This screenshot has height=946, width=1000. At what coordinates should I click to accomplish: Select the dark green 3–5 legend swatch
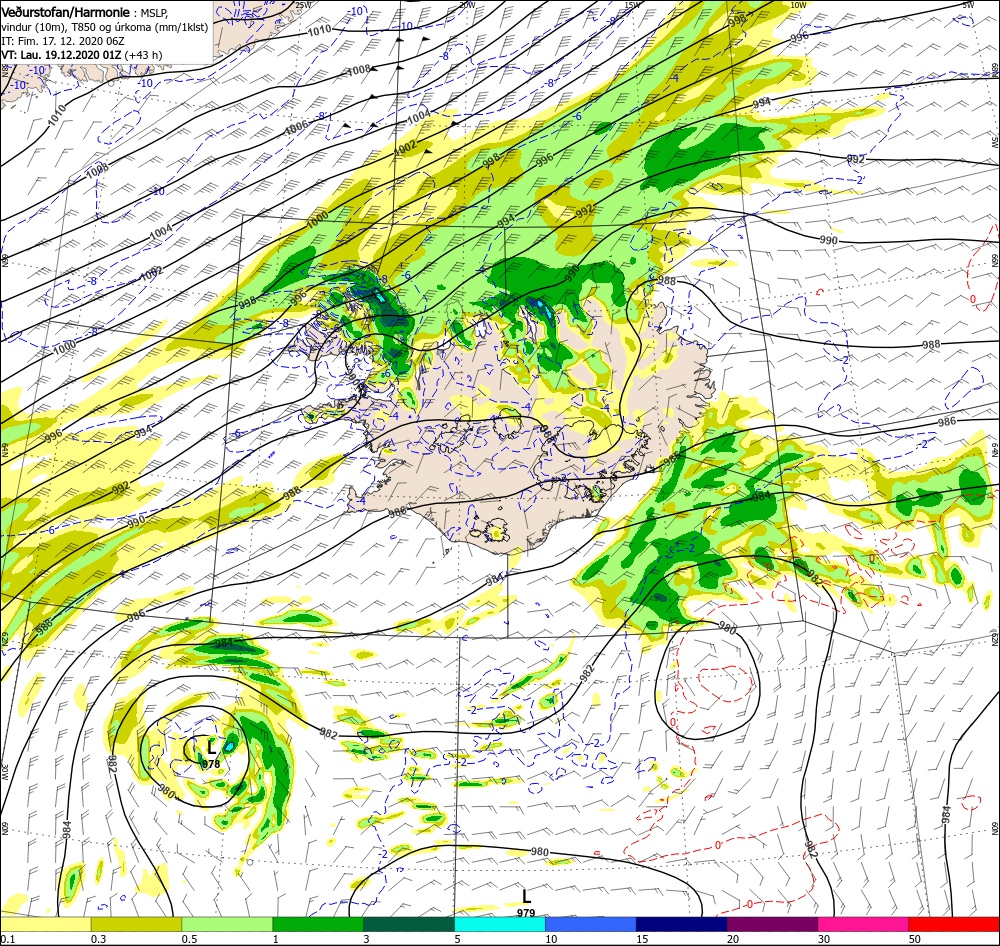point(409,924)
